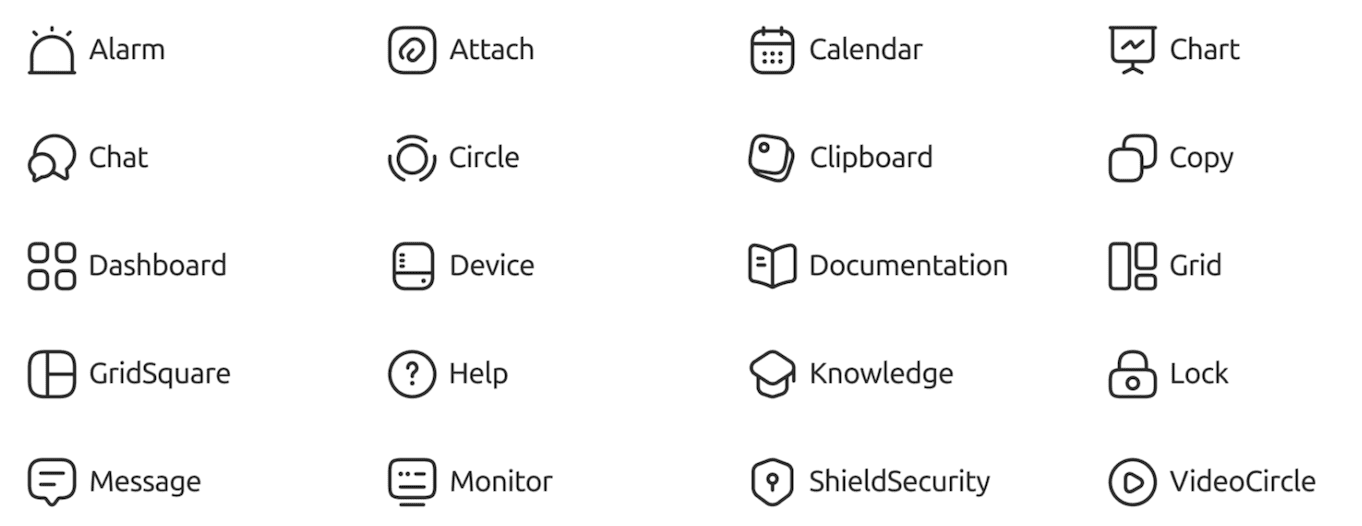This screenshot has width=1362, height=526.
Task: Open the Knowledge graduation cap icon
Action: [772, 374]
